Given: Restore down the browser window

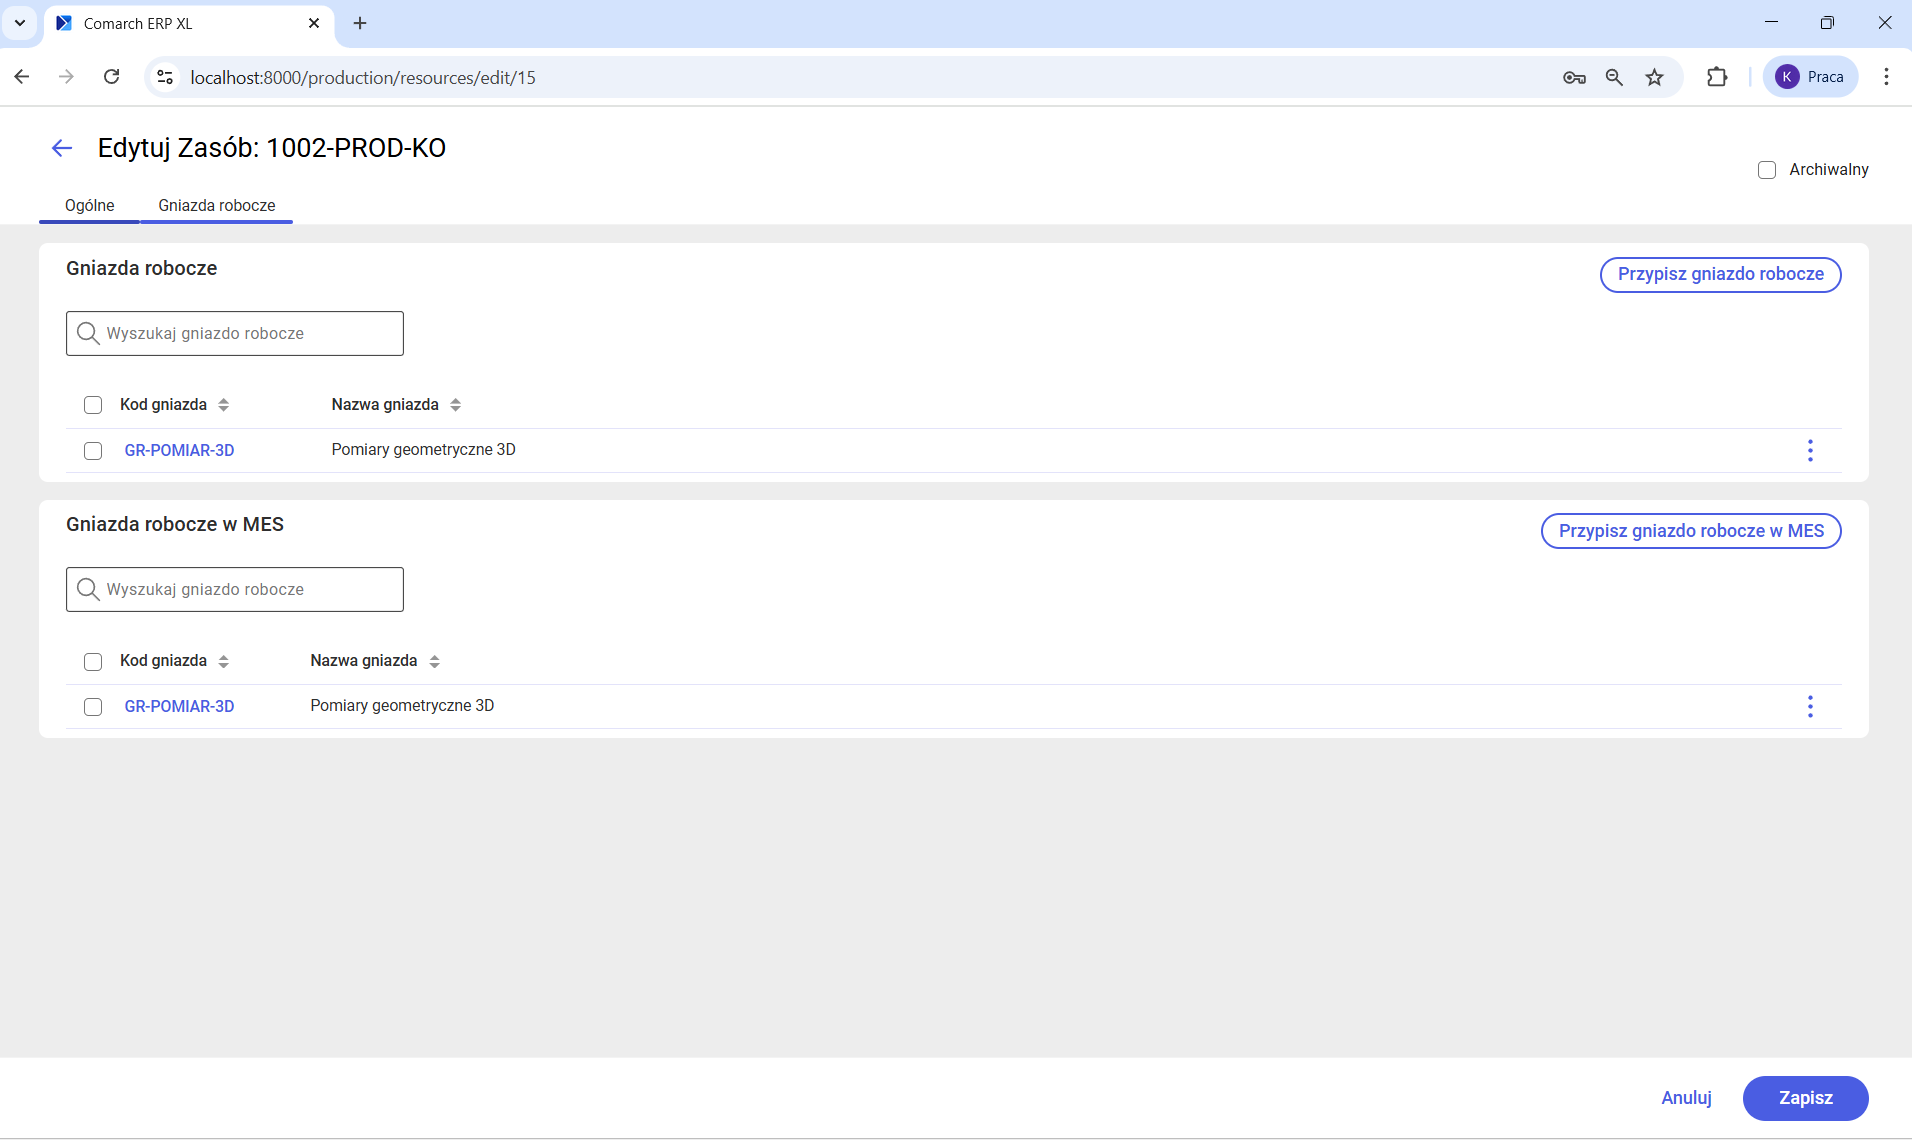Looking at the screenshot, I should pyautogui.click(x=1827, y=22).
